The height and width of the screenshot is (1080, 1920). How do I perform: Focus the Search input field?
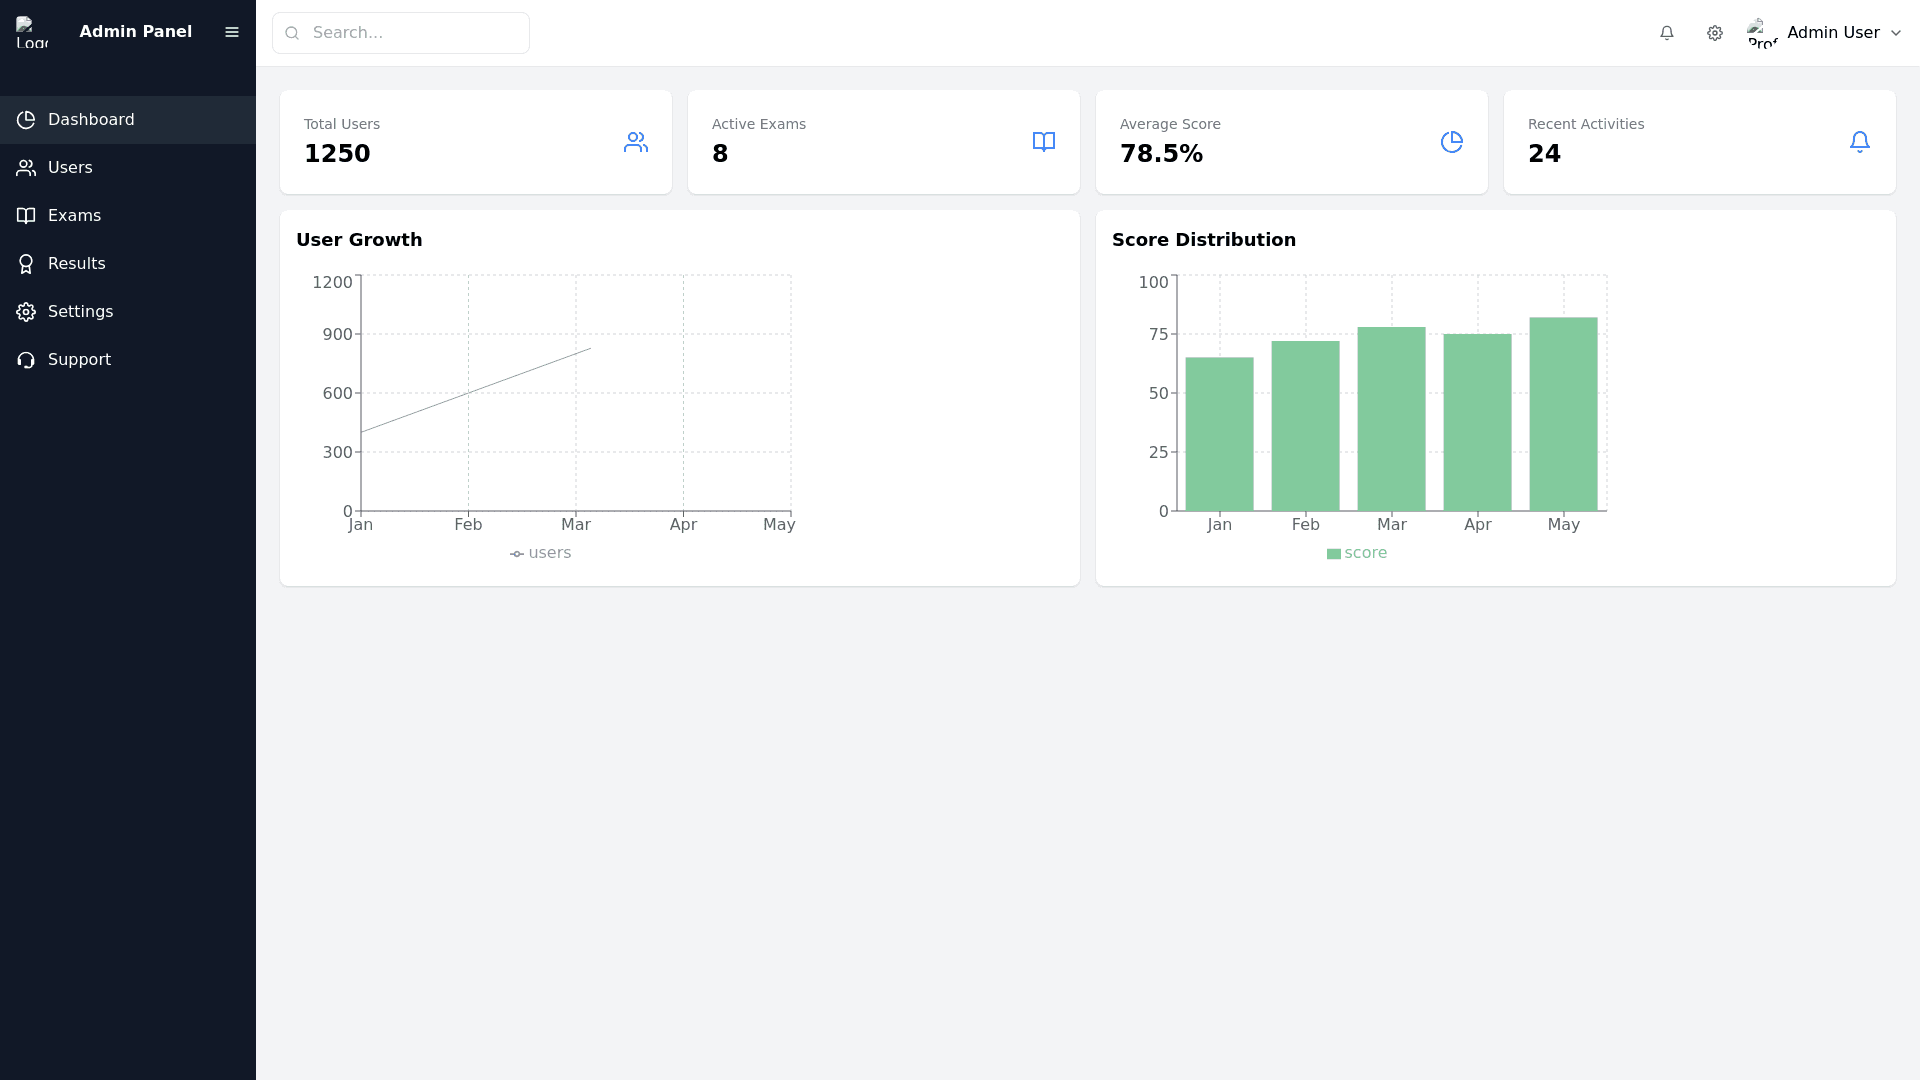[x=415, y=33]
